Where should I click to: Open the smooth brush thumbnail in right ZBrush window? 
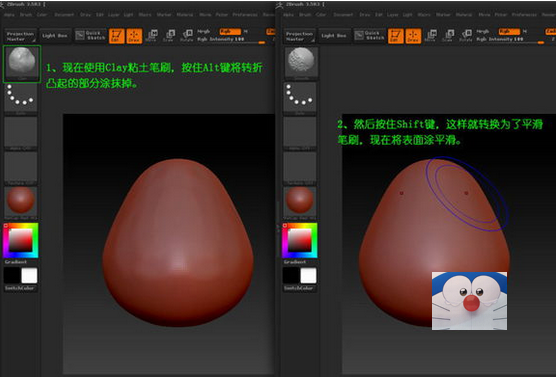[x=301, y=64]
